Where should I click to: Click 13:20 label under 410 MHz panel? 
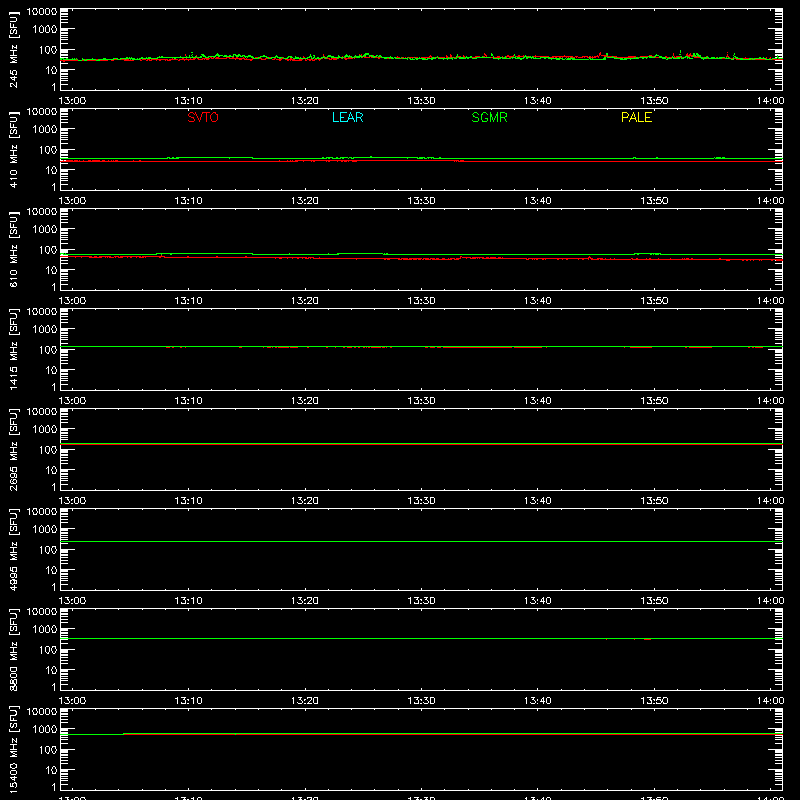click(x=305, y=201)
